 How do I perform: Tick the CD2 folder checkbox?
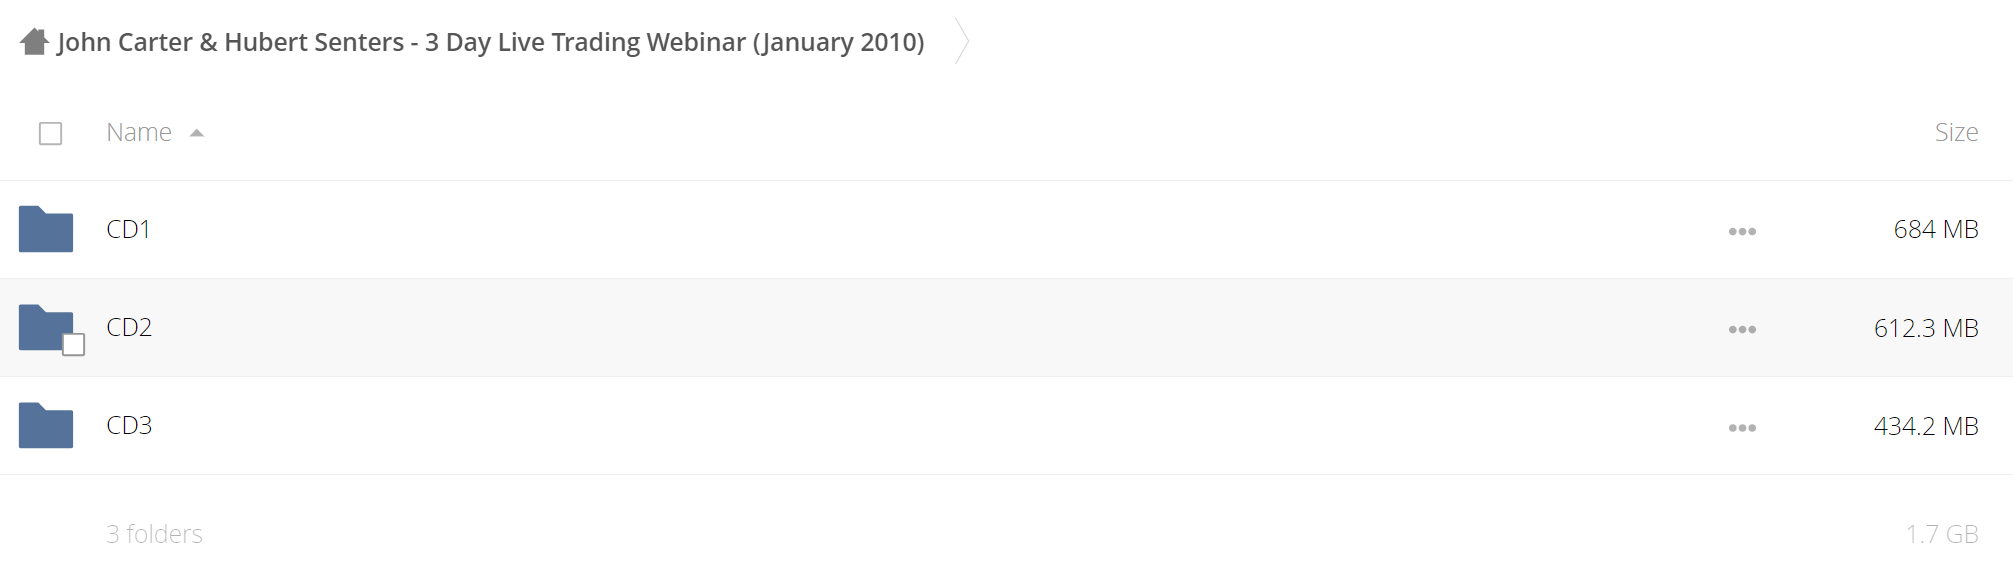pos(73,345)
